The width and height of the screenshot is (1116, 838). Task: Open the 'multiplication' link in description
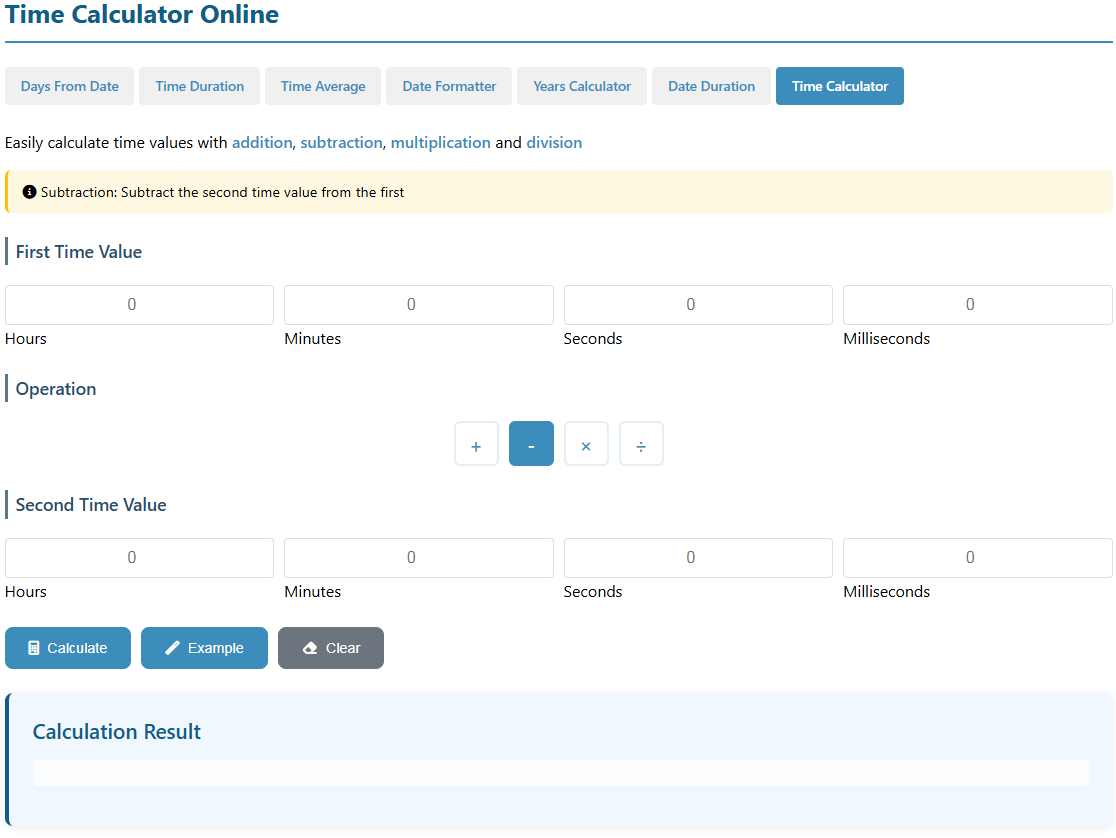click(440, 143)
